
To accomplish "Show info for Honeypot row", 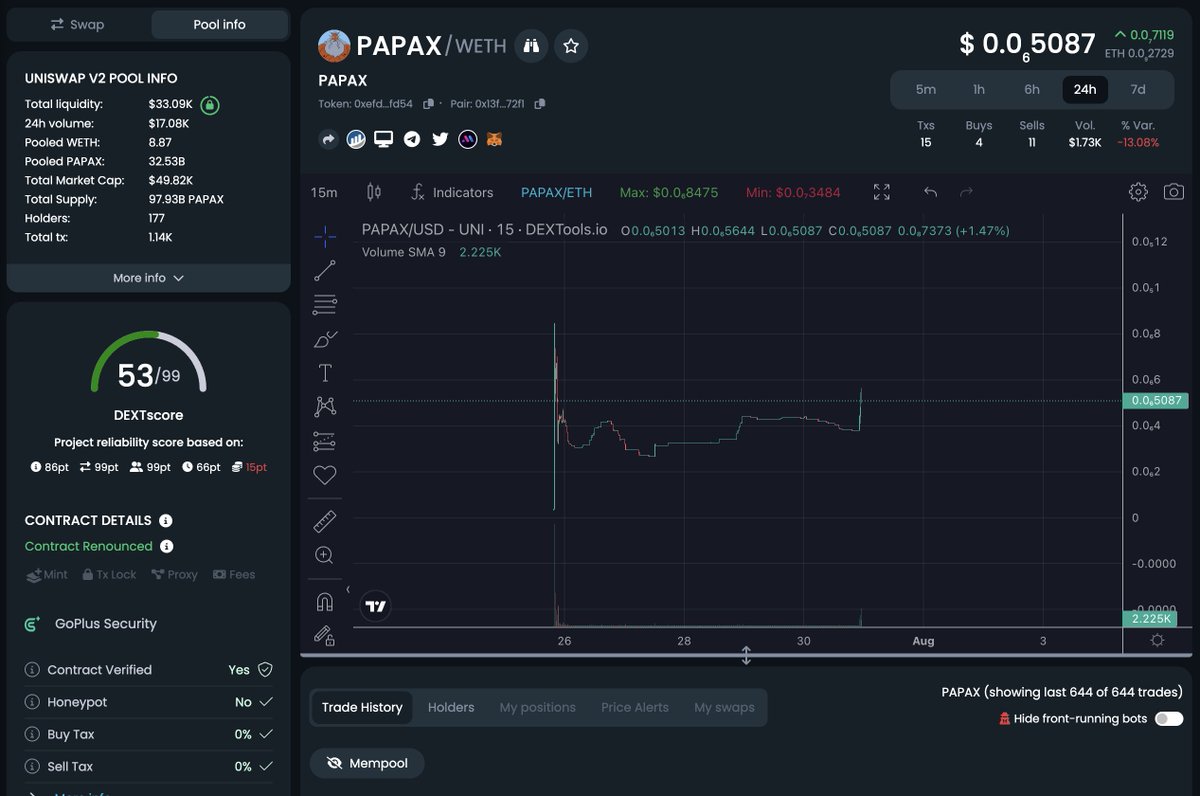I will 32,702.
